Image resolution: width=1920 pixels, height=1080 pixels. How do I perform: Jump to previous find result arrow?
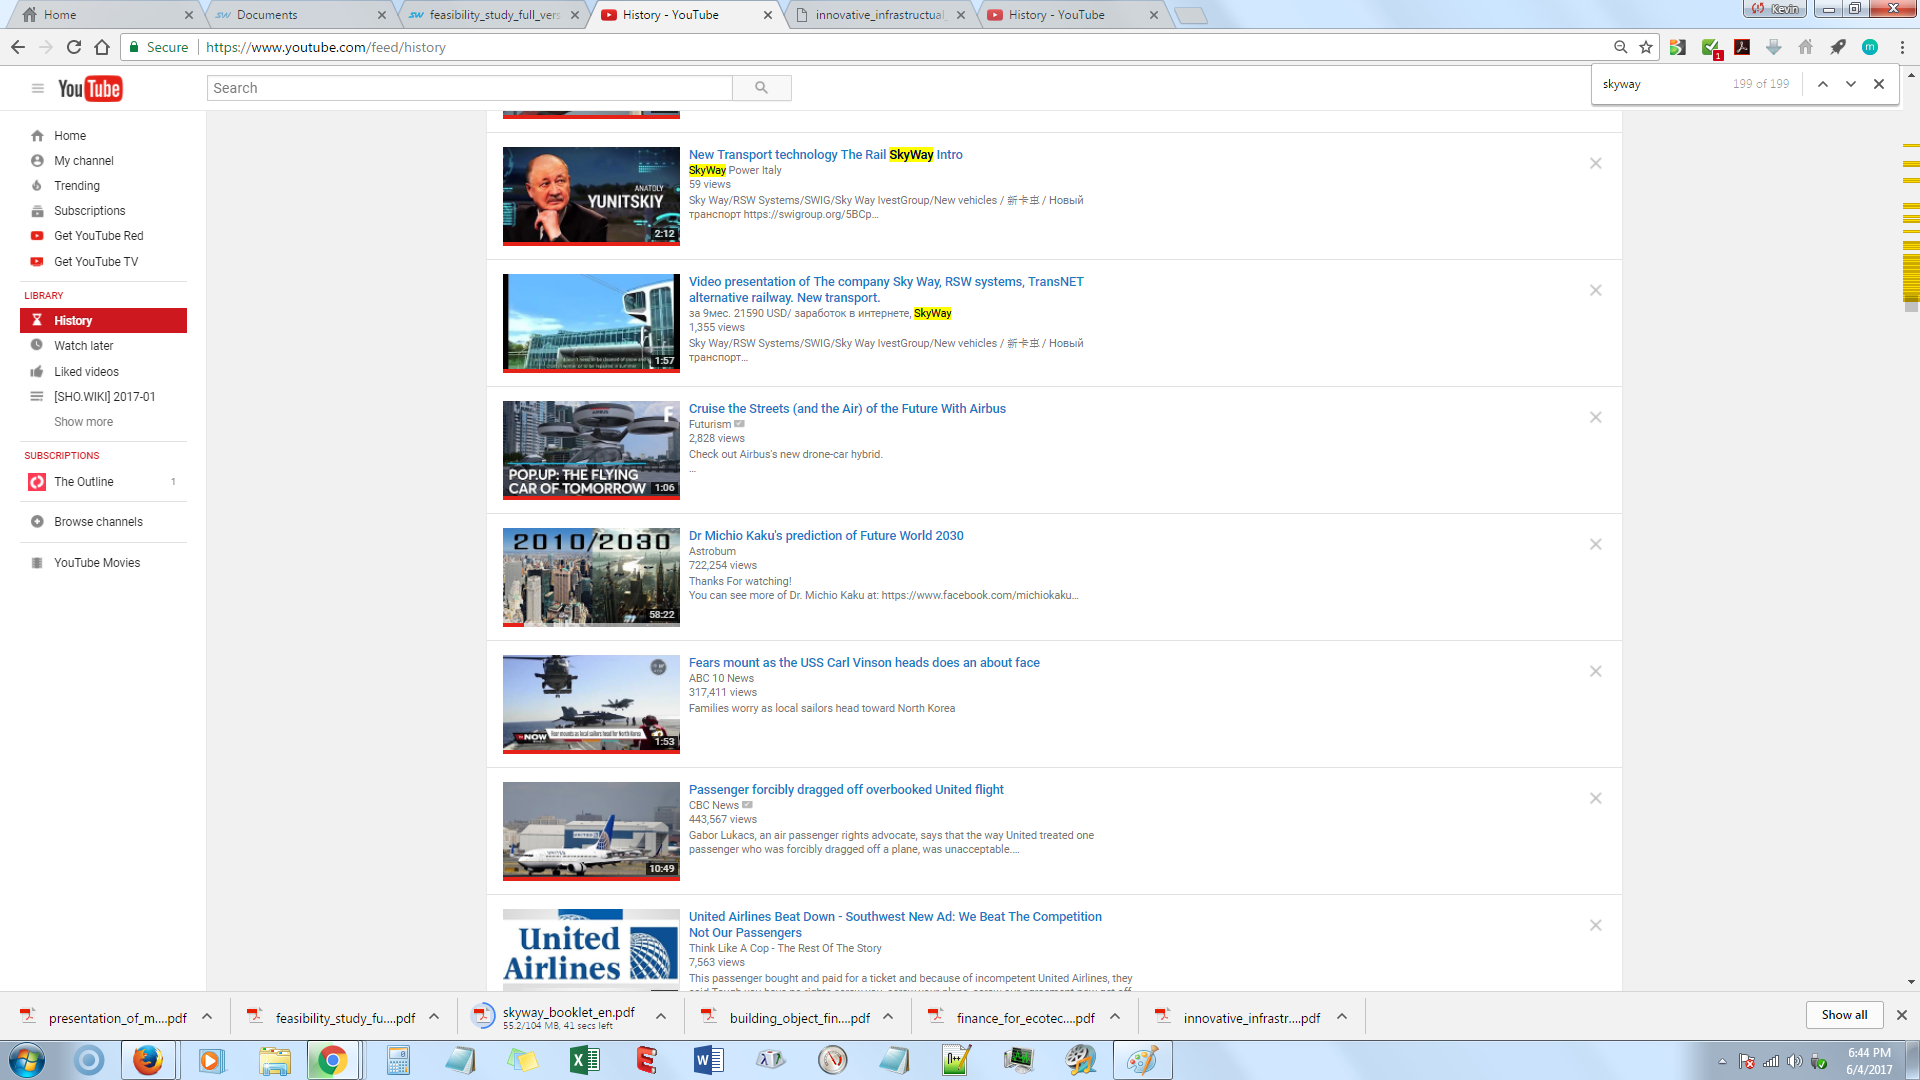[x=1823, y=84]
